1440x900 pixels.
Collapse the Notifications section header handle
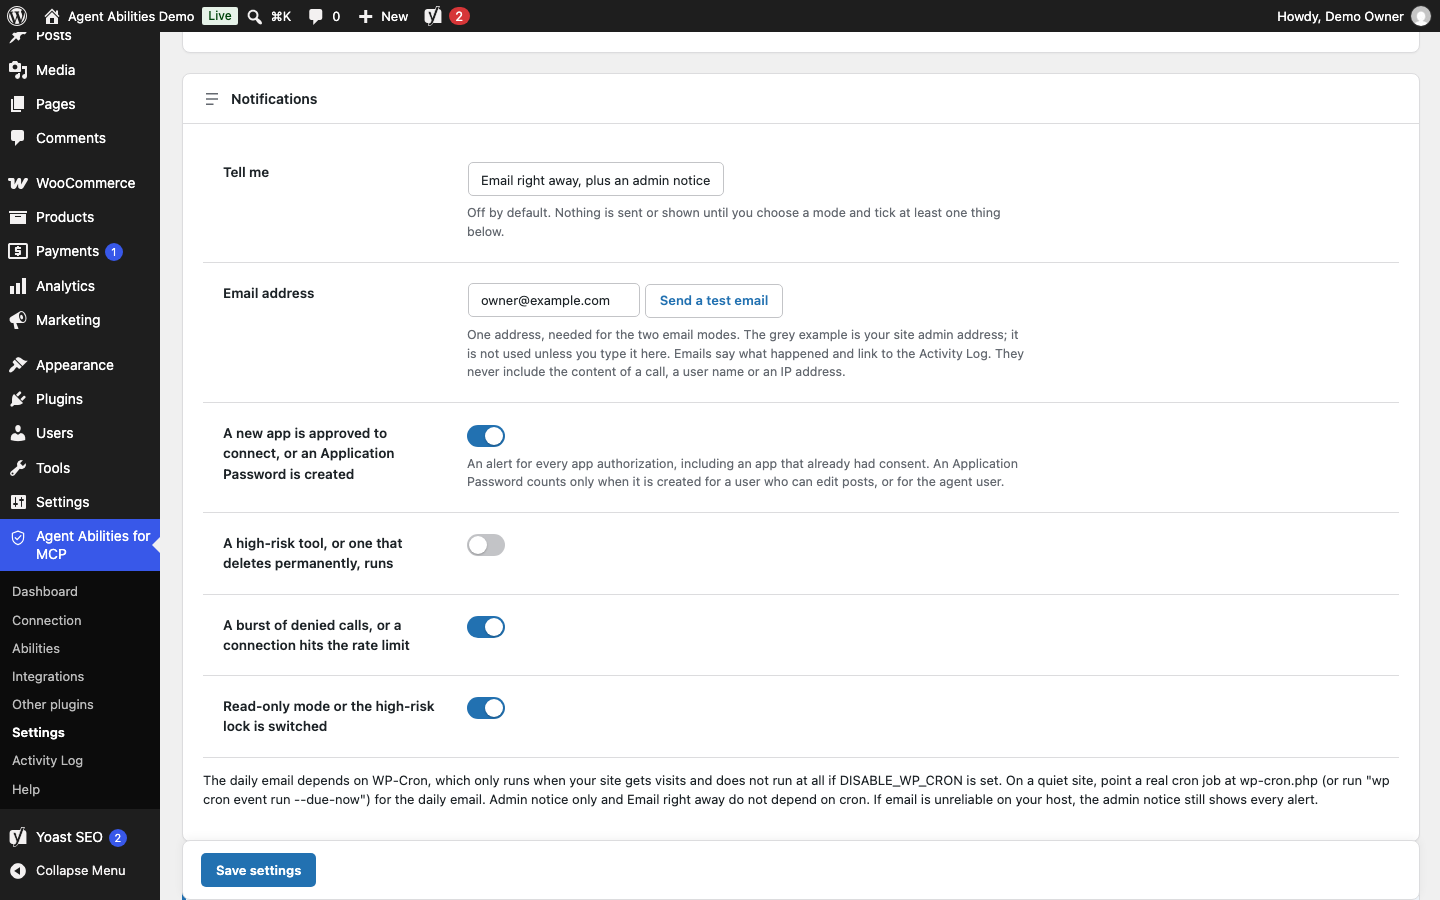coord(212,99)
